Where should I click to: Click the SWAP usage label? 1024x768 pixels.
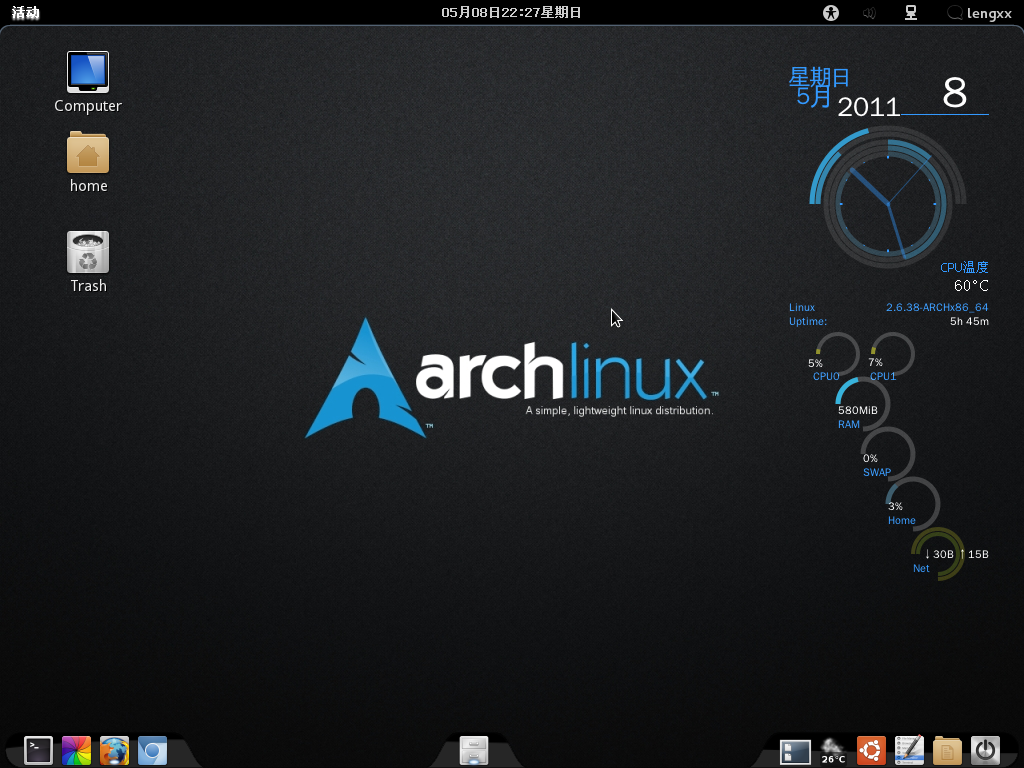coord(876,472)
